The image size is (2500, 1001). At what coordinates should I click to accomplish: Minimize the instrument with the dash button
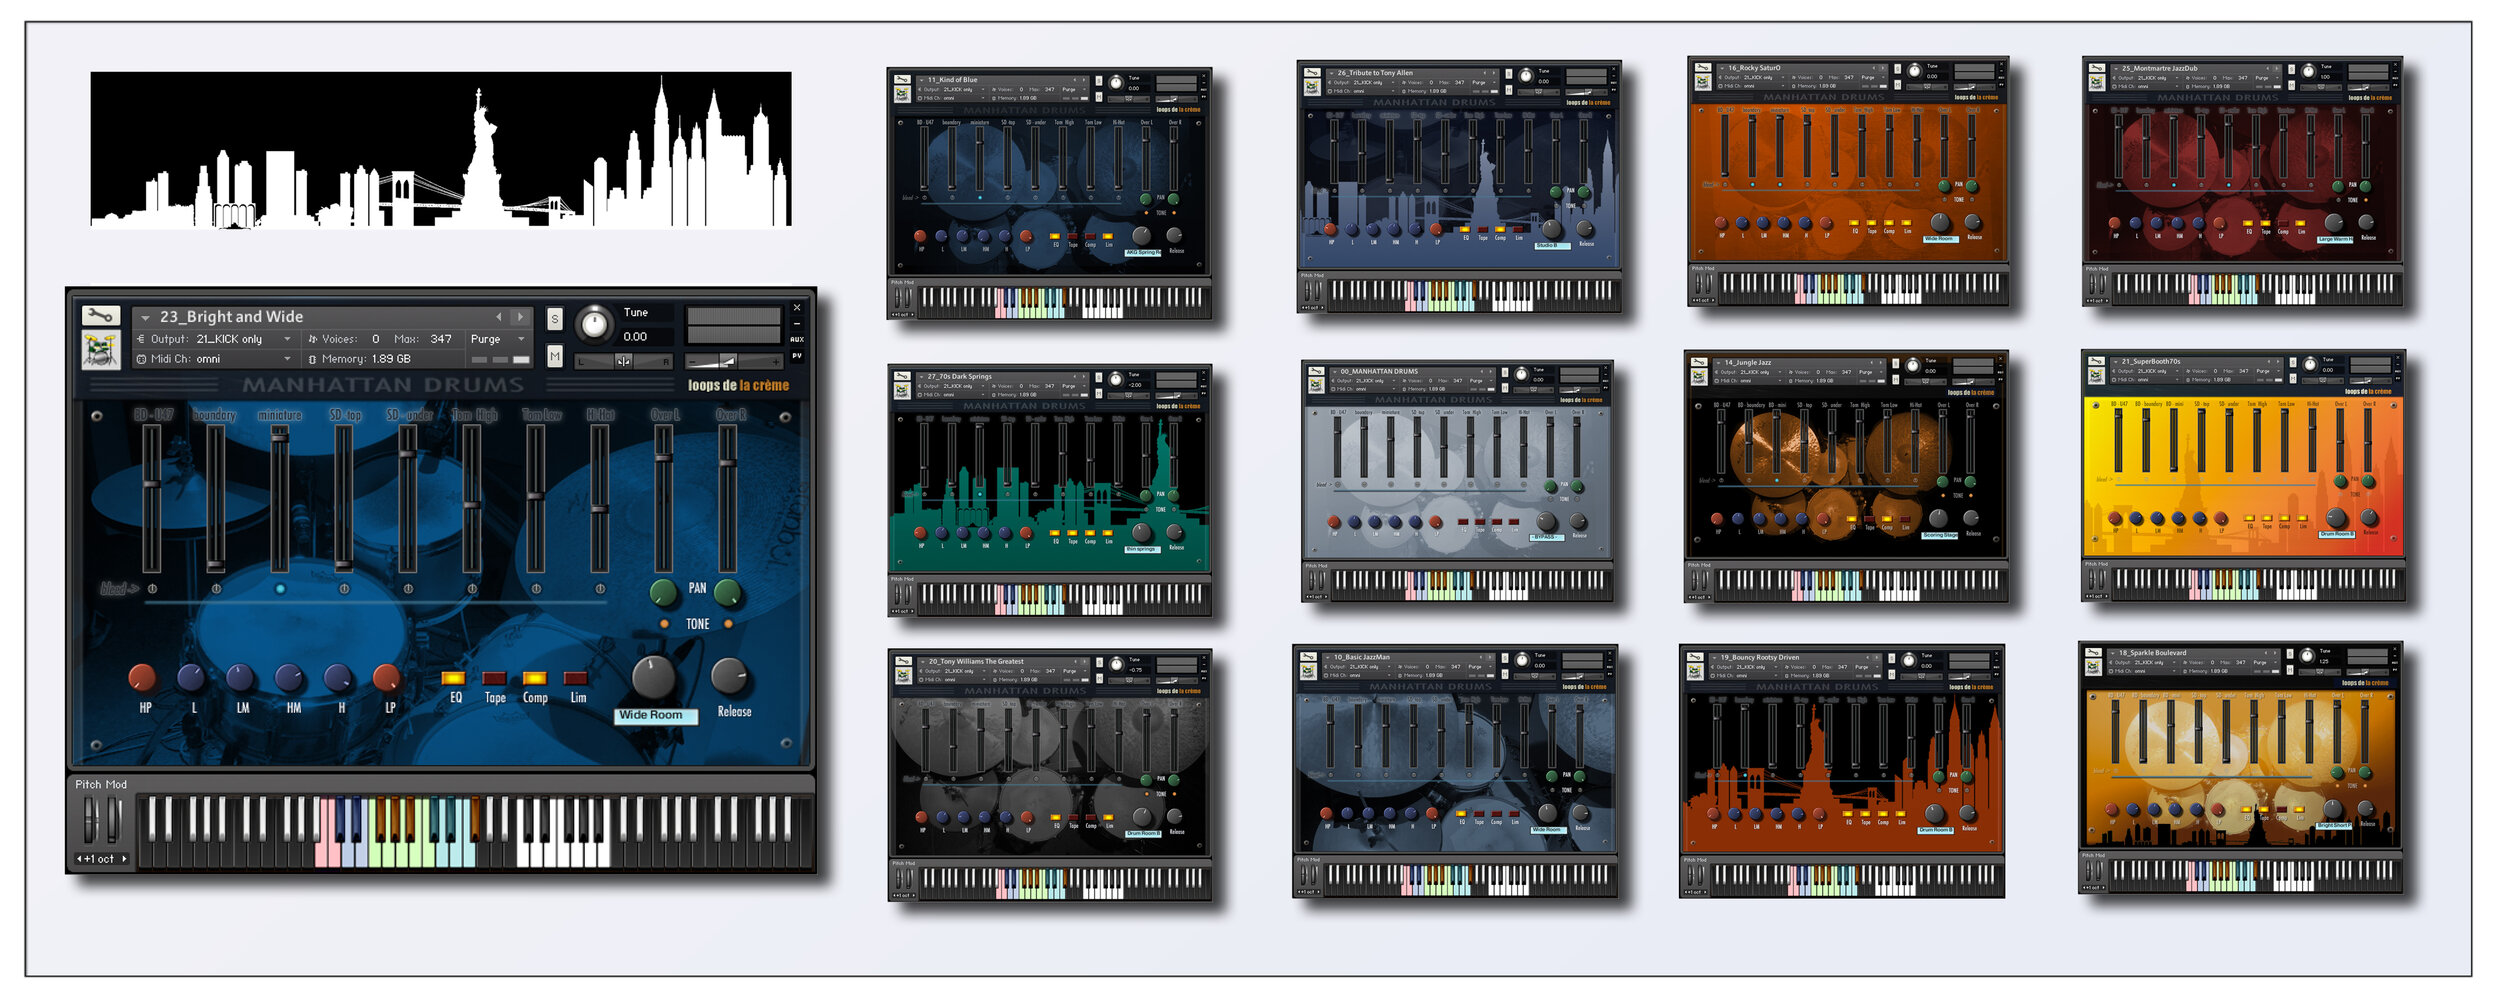point(797,324)
